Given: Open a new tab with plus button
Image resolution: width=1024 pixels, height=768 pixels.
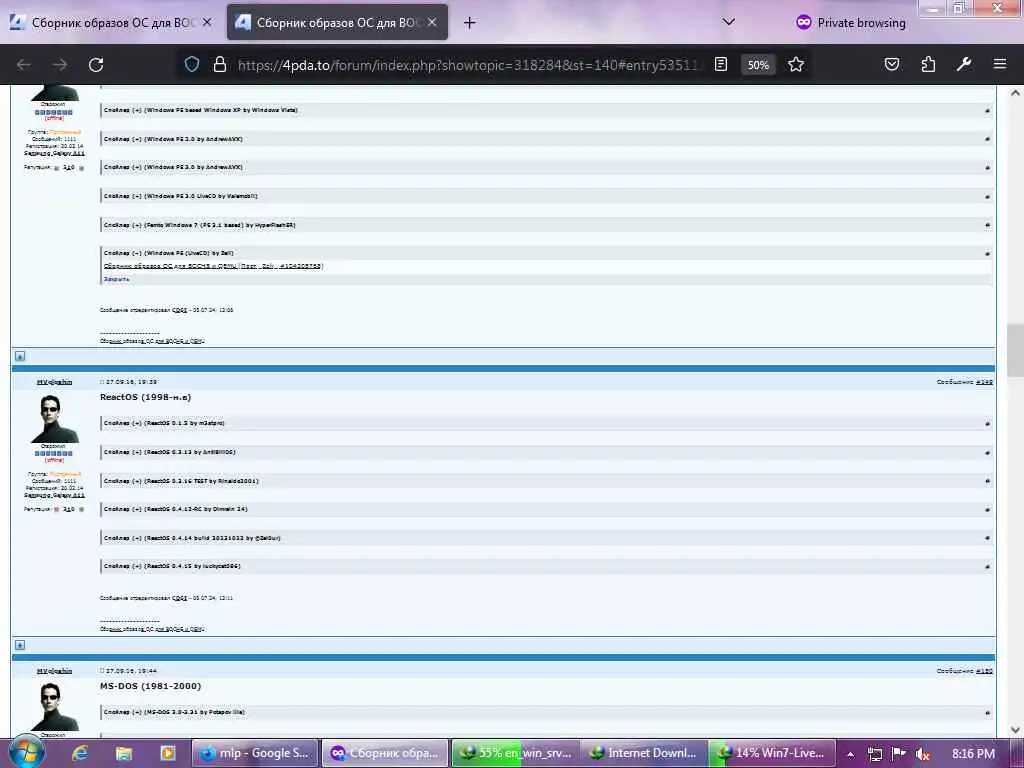Looking at the screenshot, I should [x=469, y=23].
